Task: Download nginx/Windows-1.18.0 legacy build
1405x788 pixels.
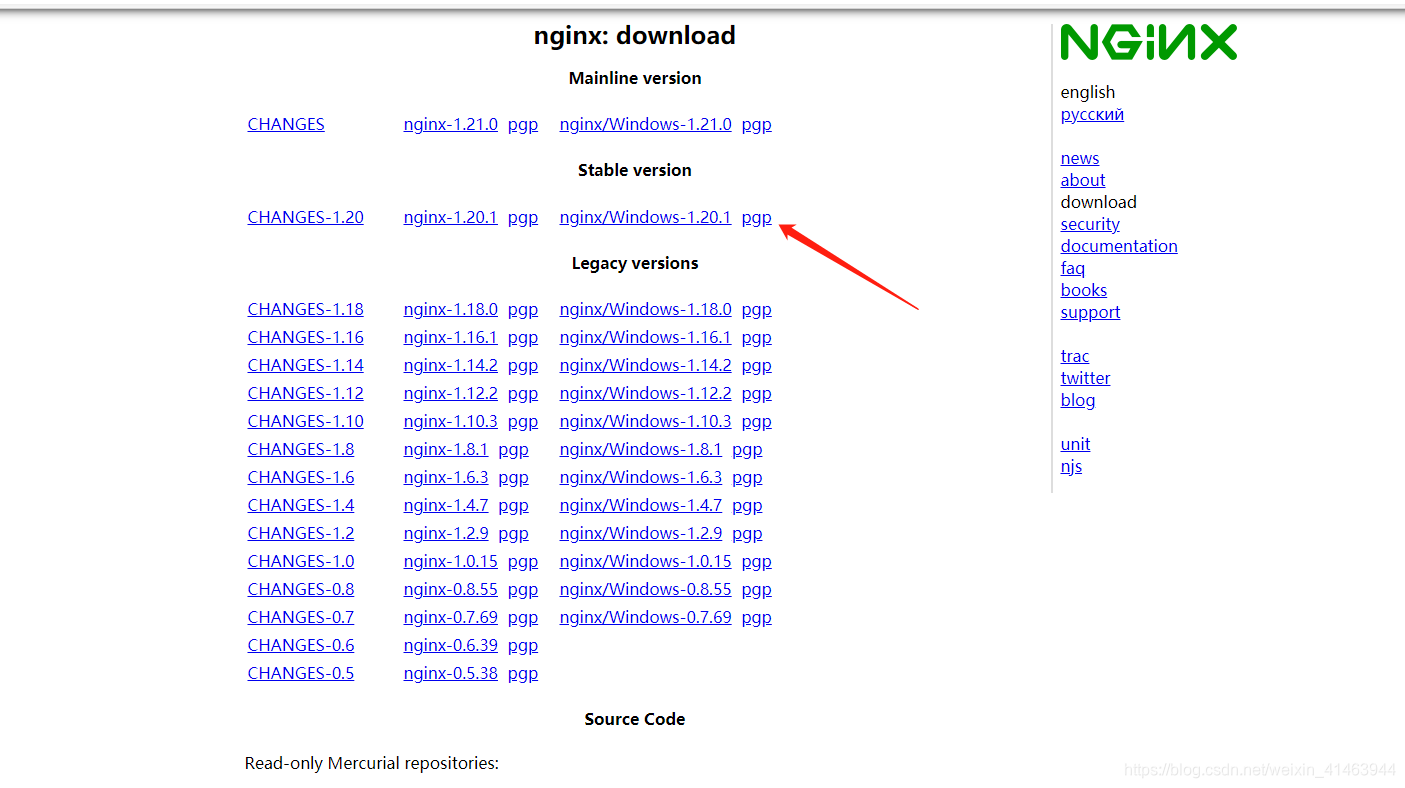Action: [645, 309]
